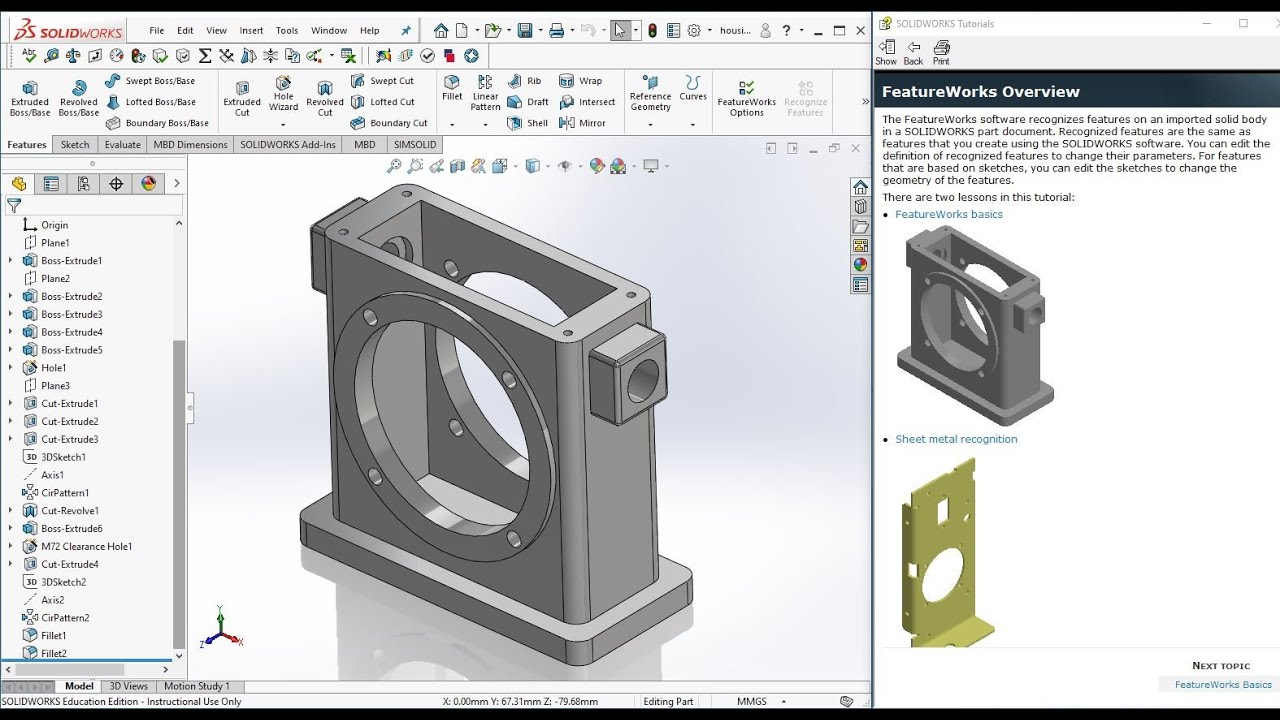Follow the Next topic FeatureWorks Basics link
This screenshot has width=1280, height=720.
1223,685
